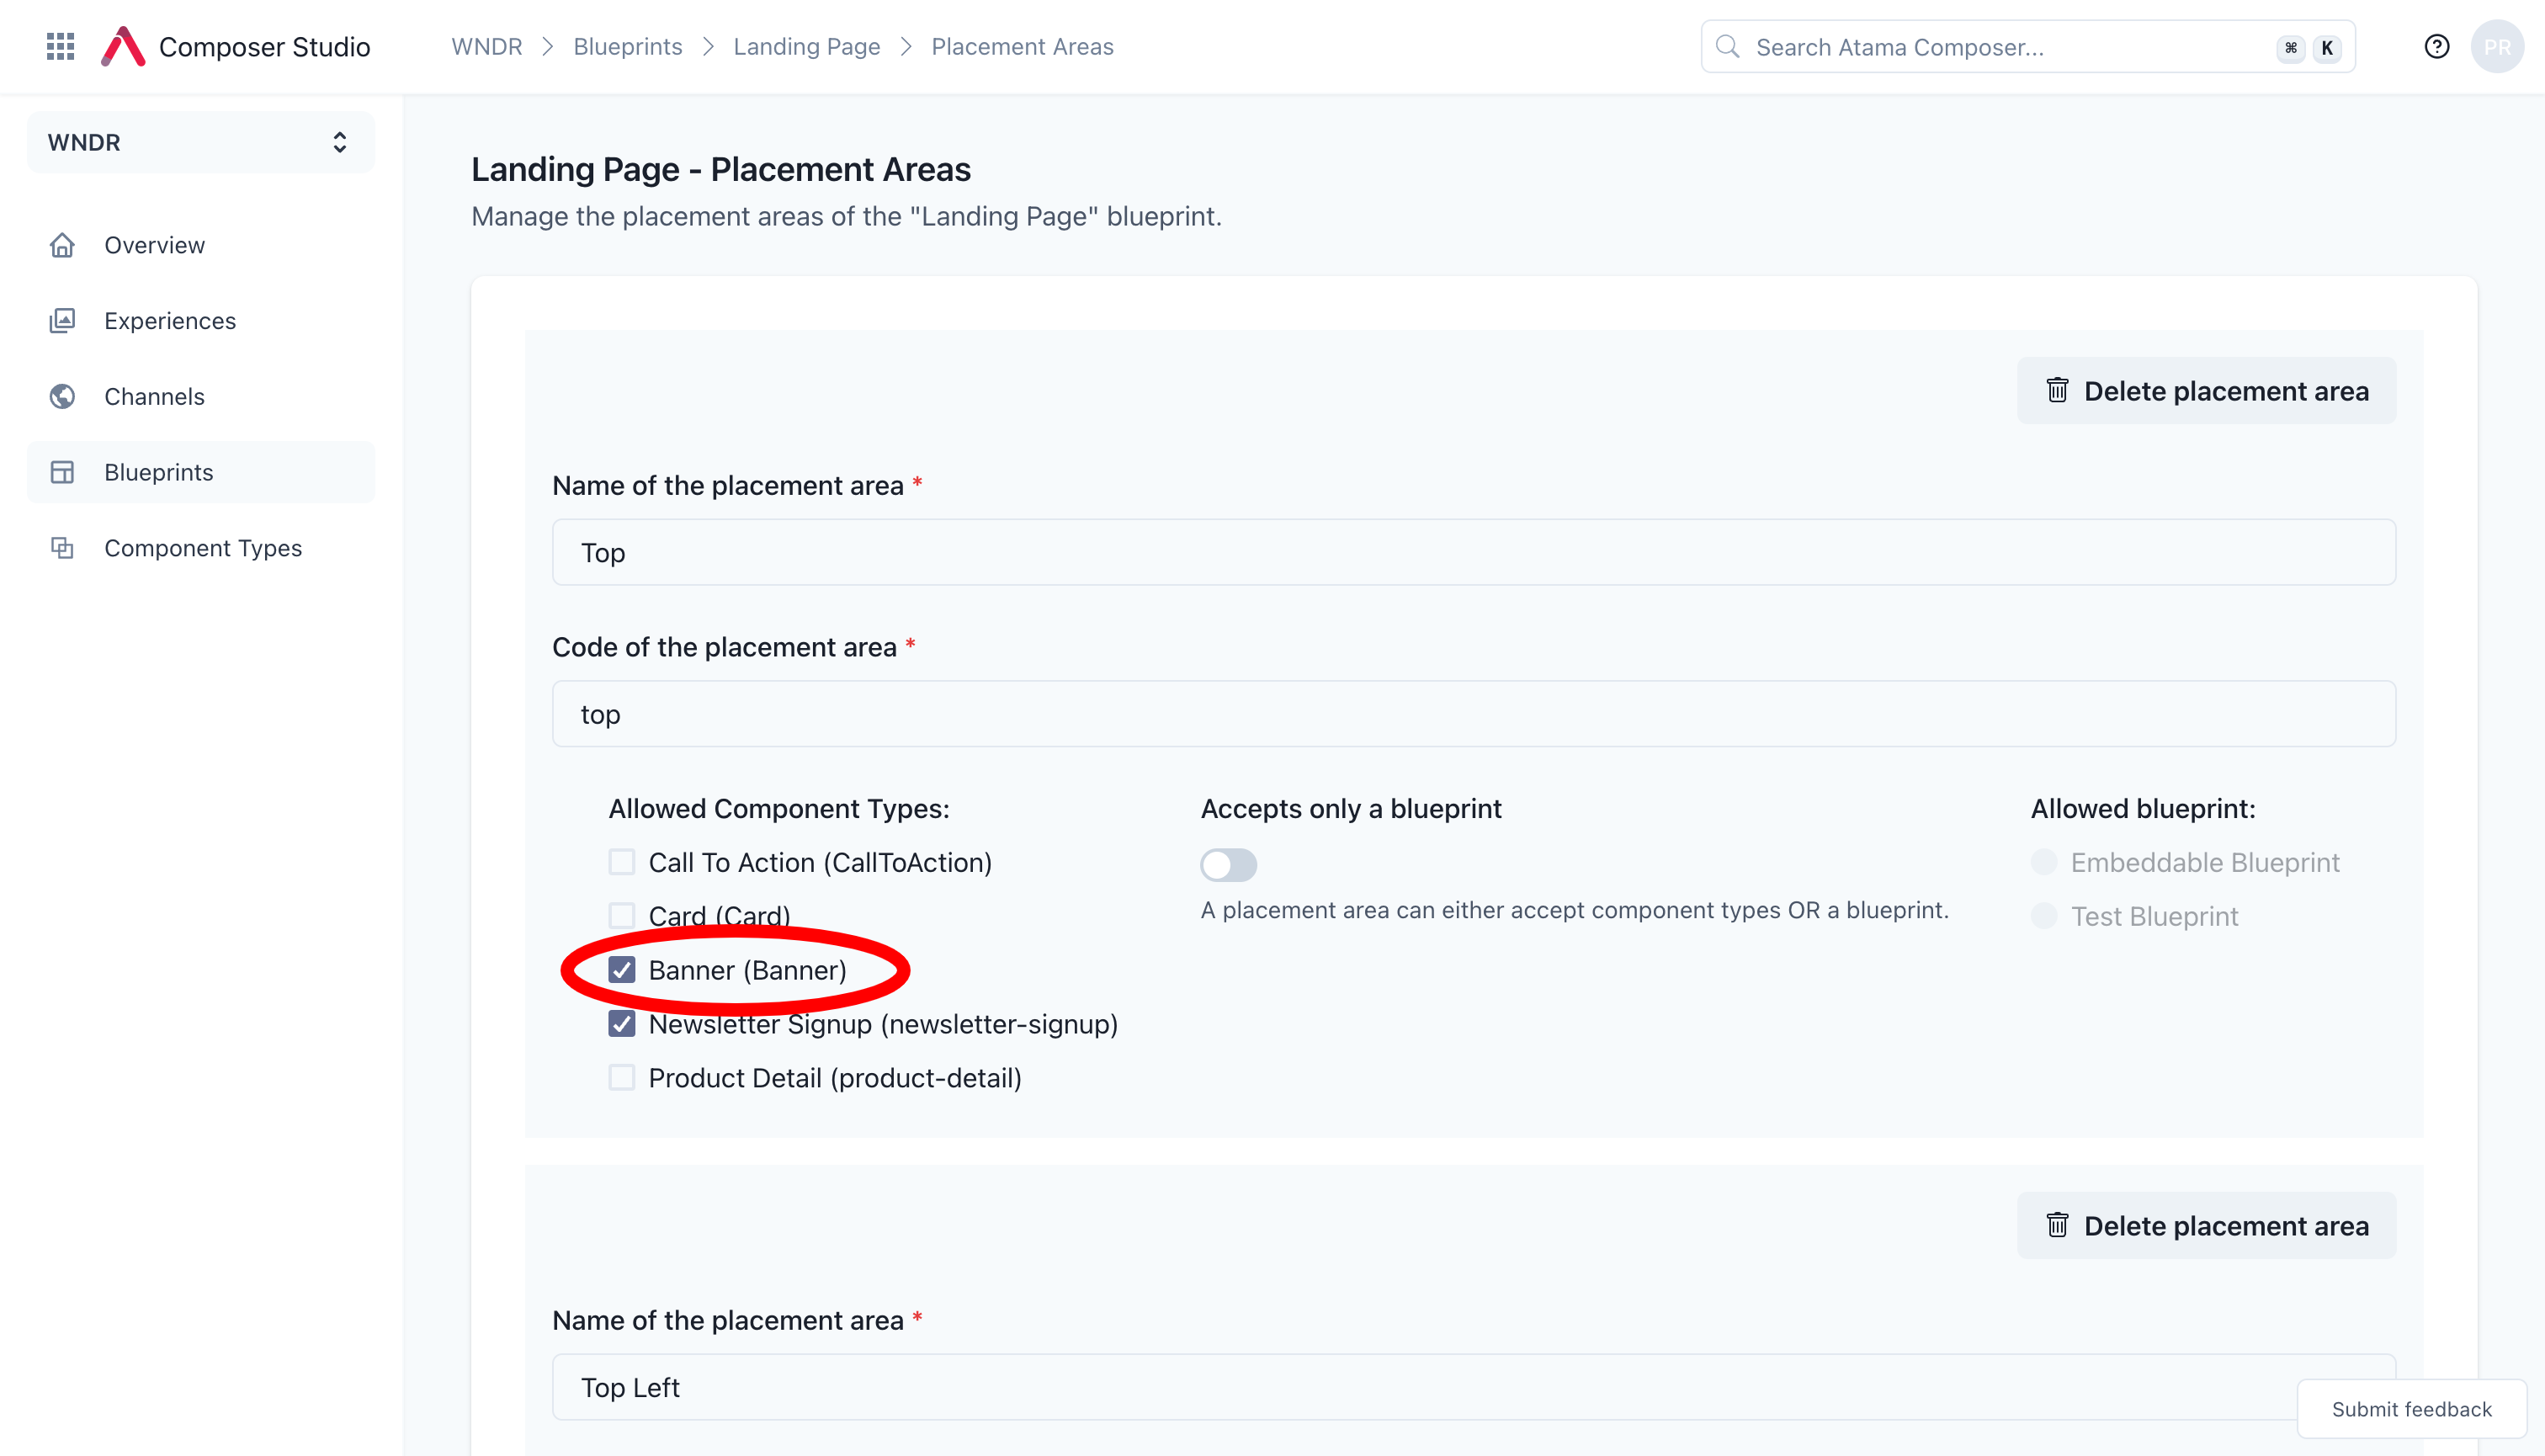The width and height of the screenshot is (2545, 1456).
Task: Click the Top placement area name input
Action: (1474, 552)
